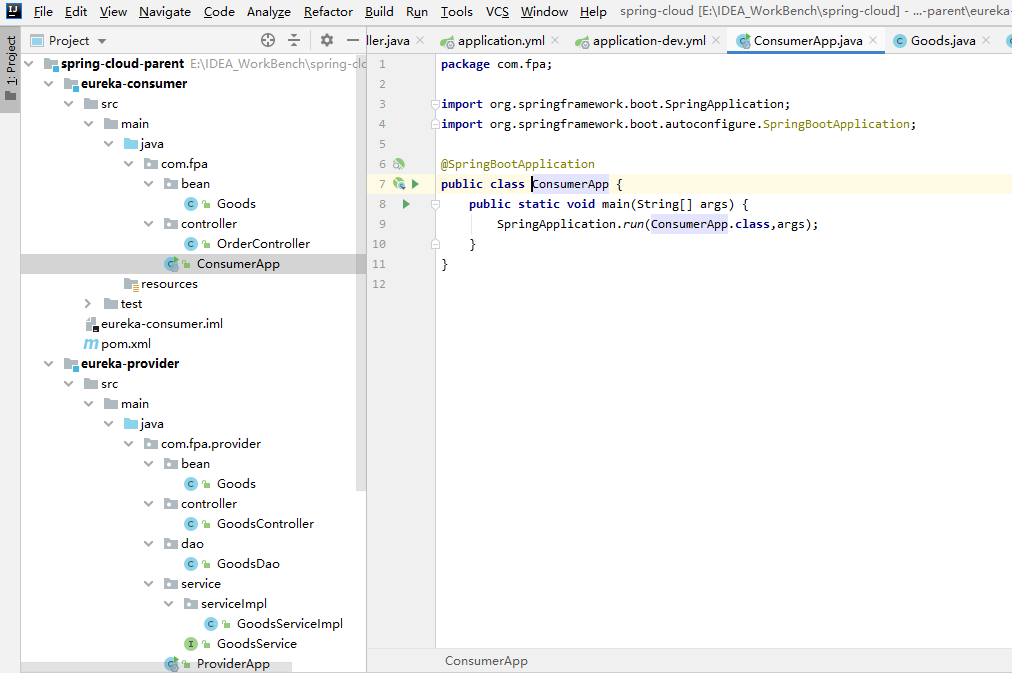Click the Spring bean gutter icon on line 6
This screenshot has height=673, width=1012.
click(x=399, y=164)
